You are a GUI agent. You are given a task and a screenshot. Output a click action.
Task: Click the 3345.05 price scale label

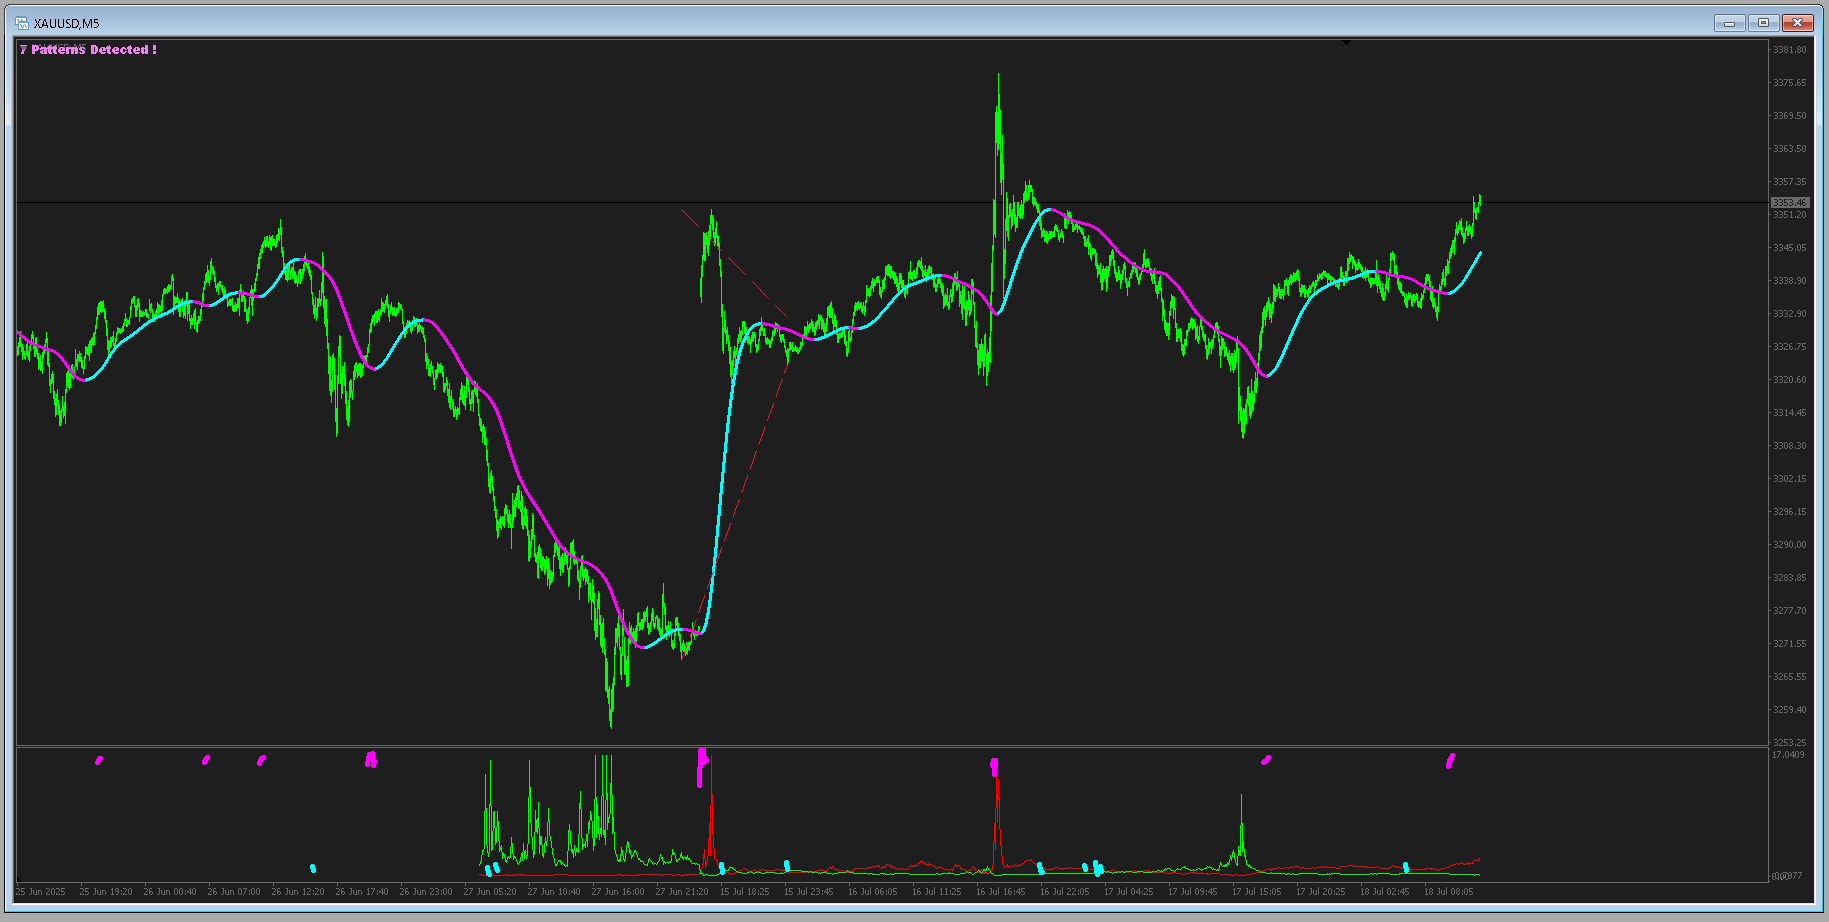click(1790, 248)
